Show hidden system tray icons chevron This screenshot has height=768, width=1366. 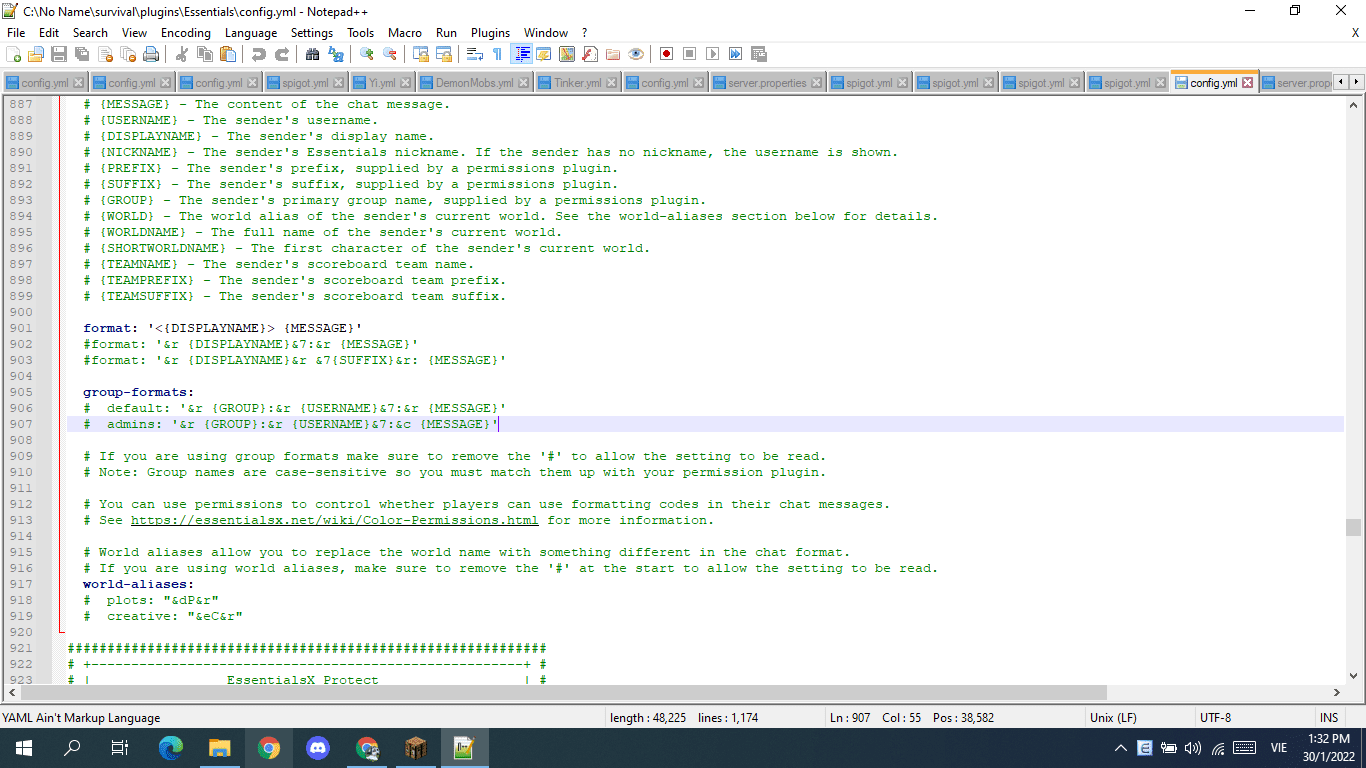coord(1121,748)
